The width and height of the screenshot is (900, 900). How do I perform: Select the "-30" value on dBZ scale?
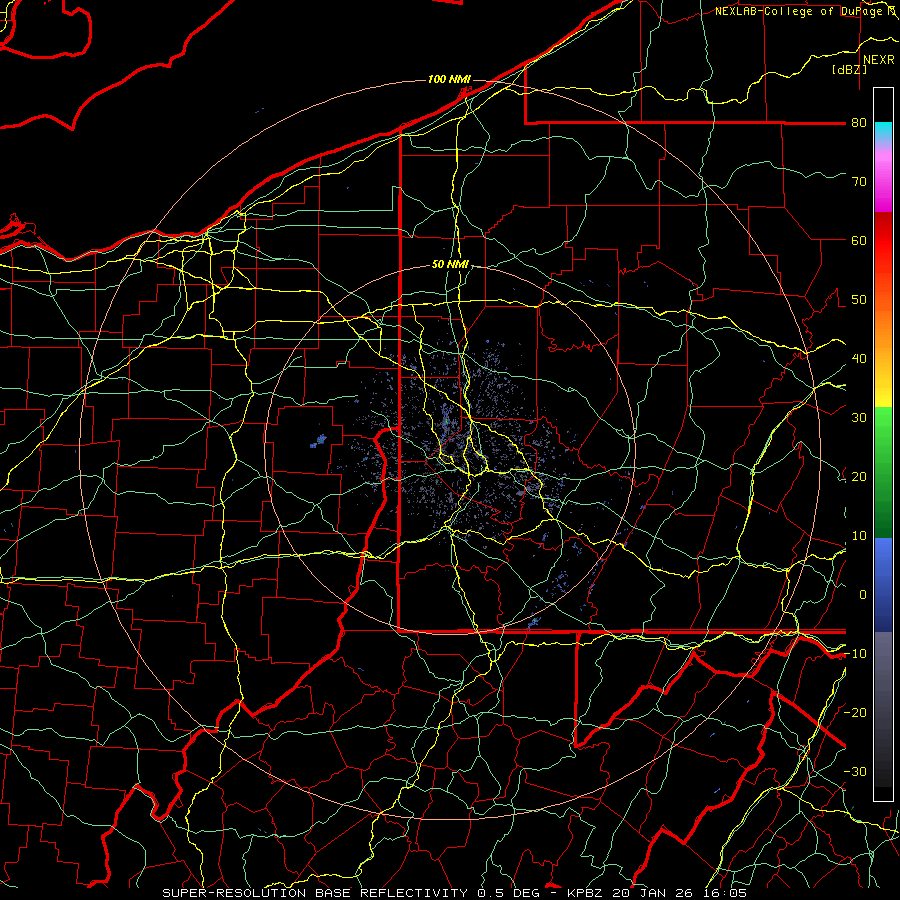(855, 771)
